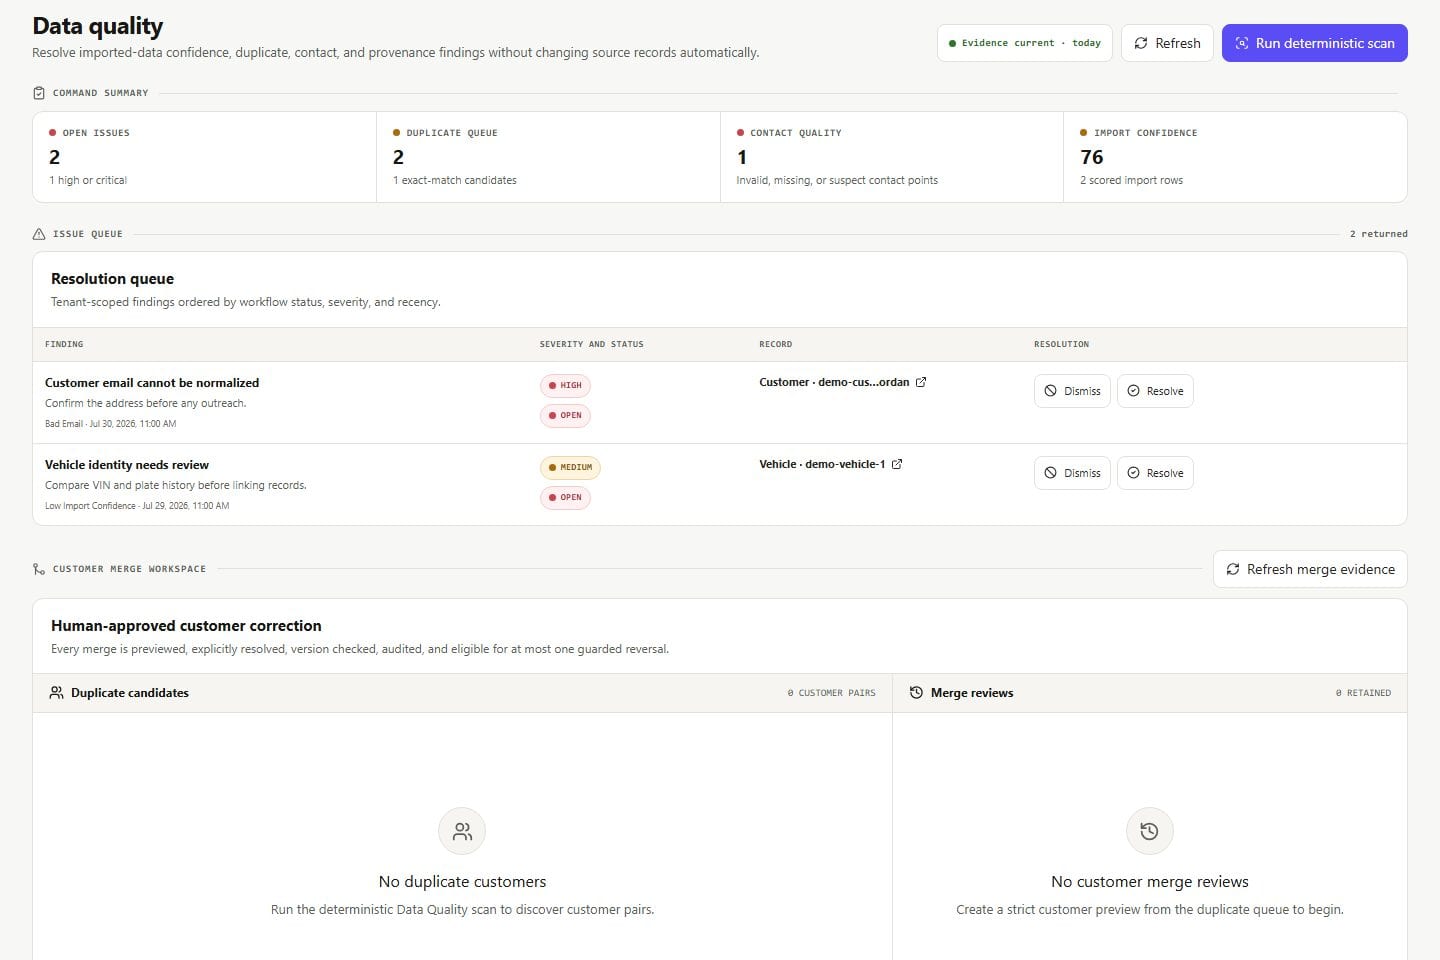Viewport: 1440px width, 960px height.
Task: Select the Import Confidence summary card
Action: [1235, 157]
